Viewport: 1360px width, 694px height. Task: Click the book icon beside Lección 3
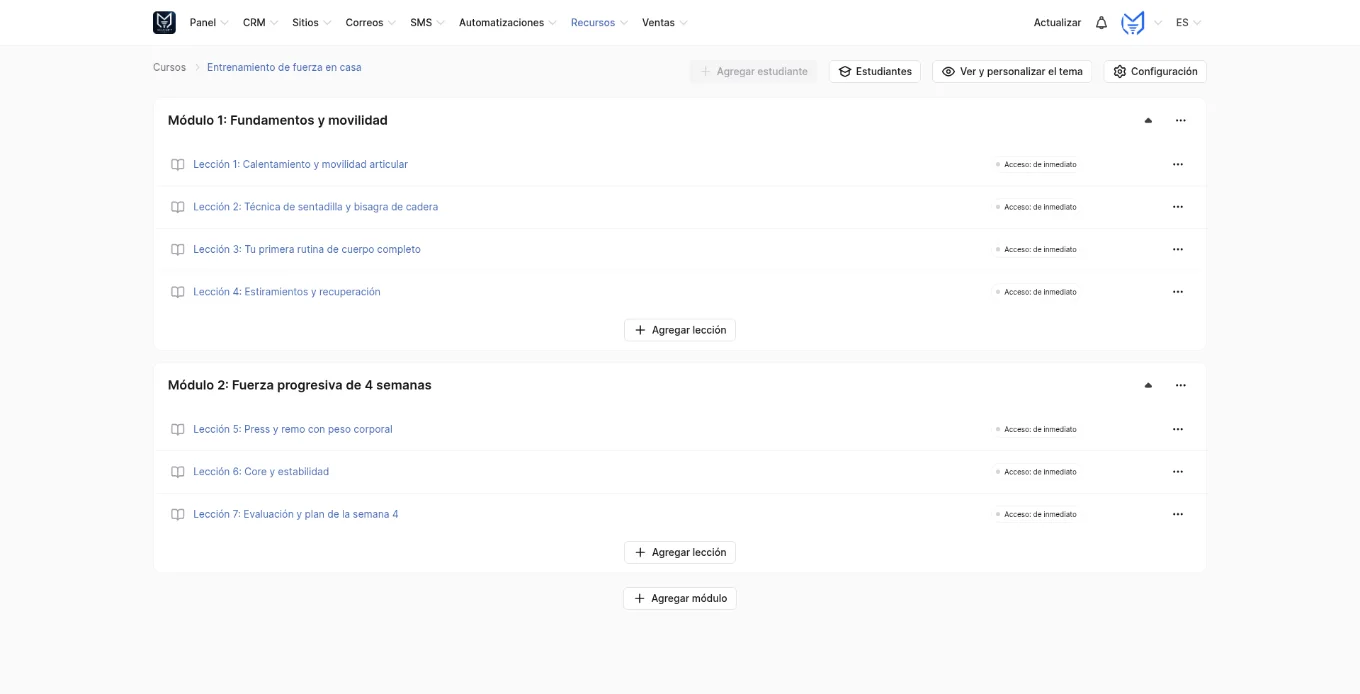(x=178, y=249)
